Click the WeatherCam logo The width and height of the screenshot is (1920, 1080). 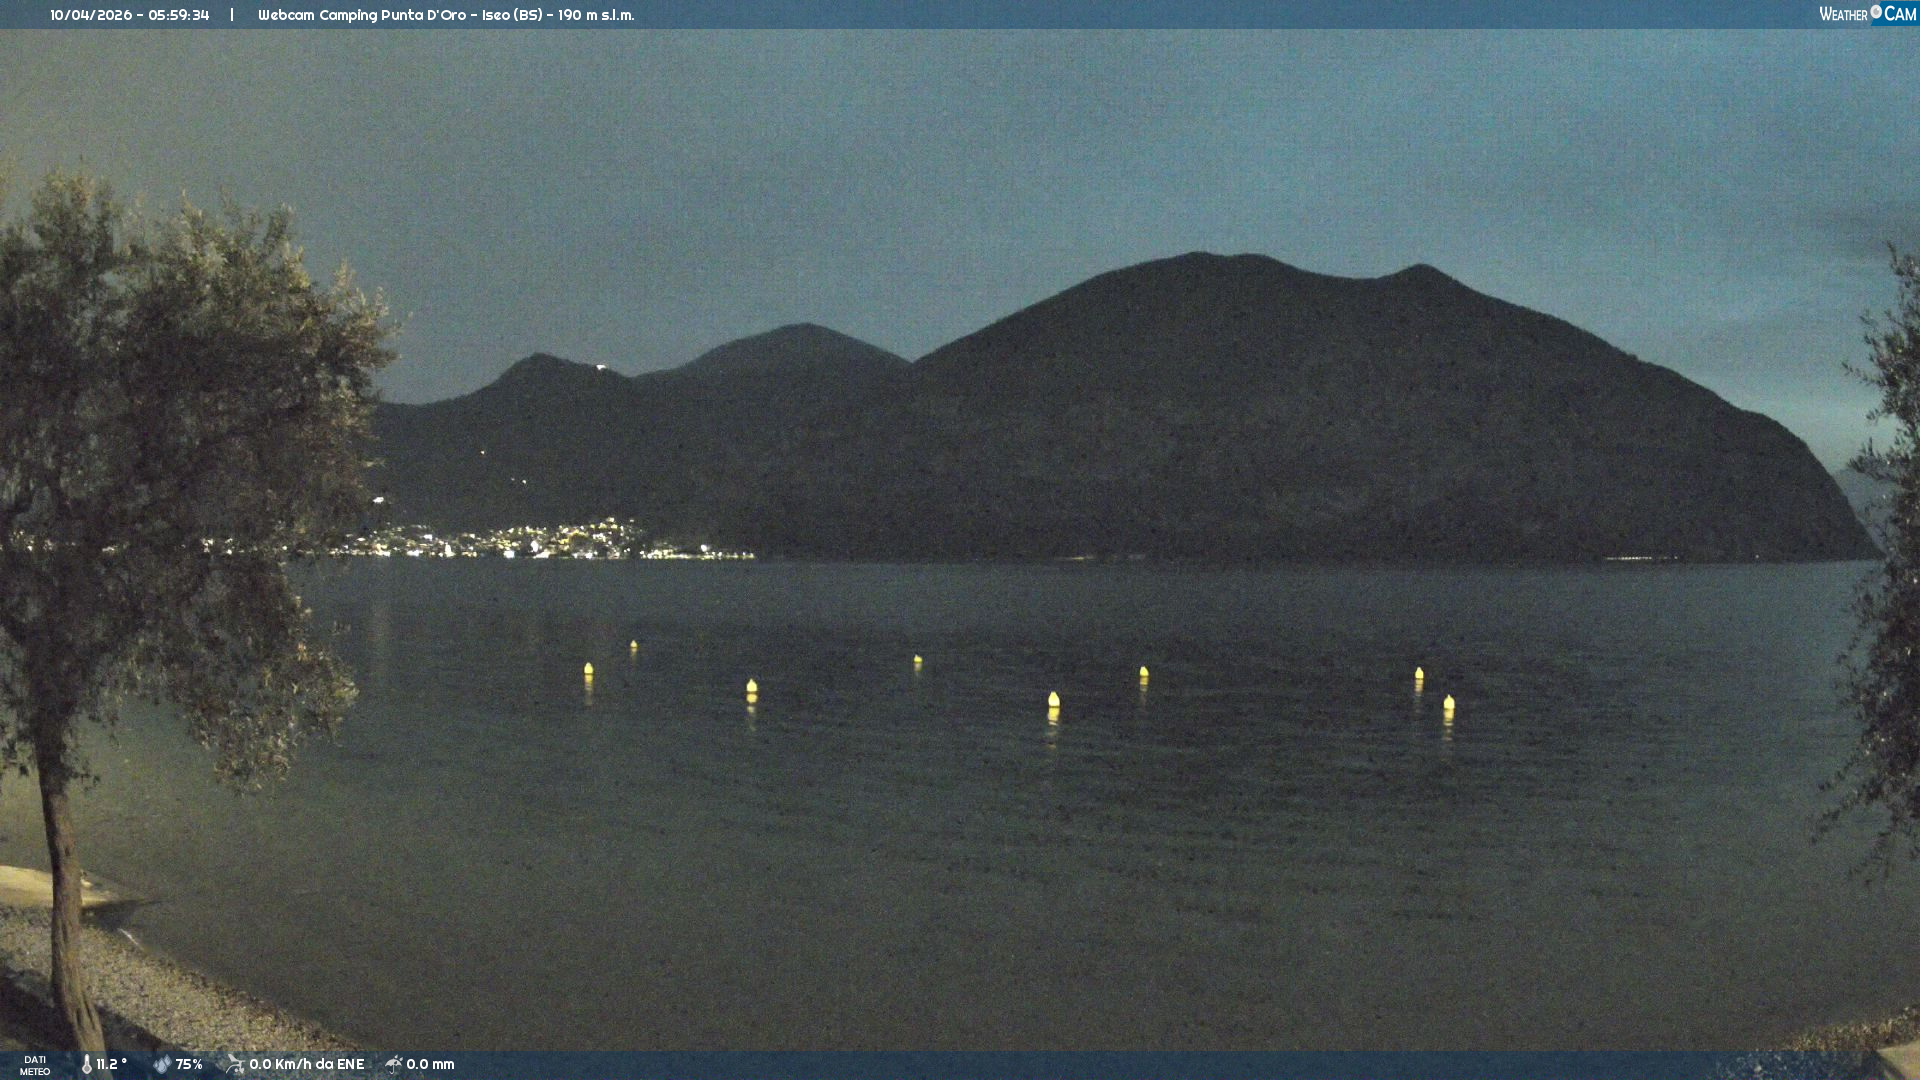(x=1867, y=13)
